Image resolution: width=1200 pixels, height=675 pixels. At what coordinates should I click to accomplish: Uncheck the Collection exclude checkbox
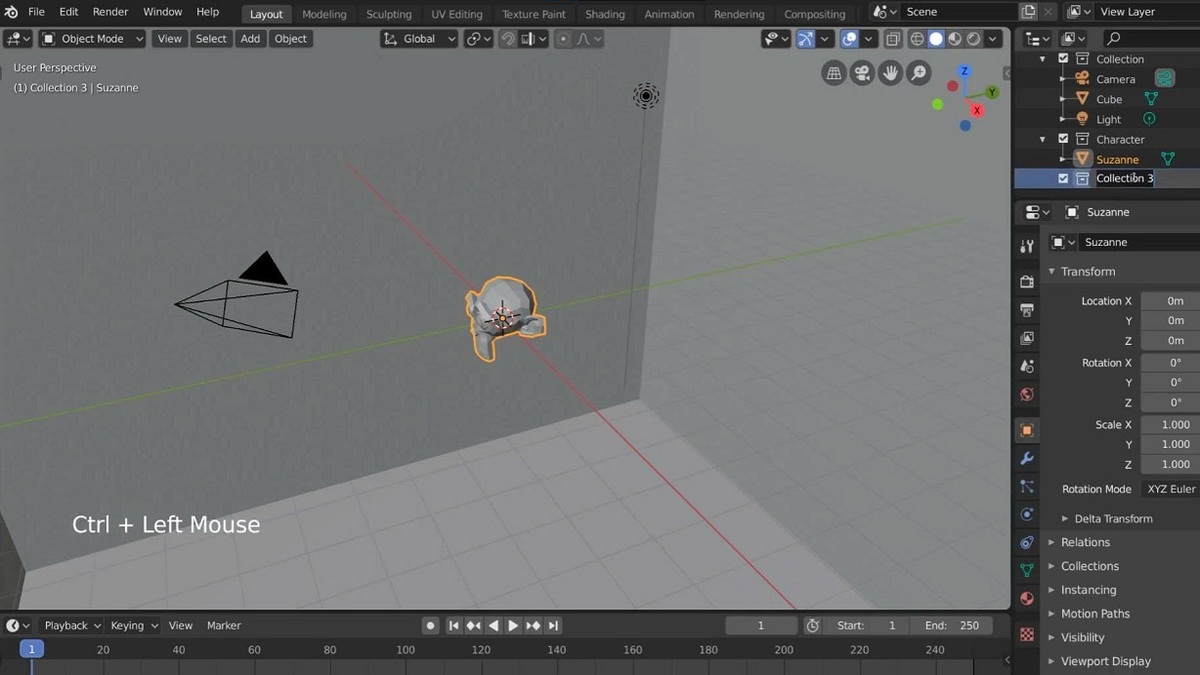pos(1063,59)
